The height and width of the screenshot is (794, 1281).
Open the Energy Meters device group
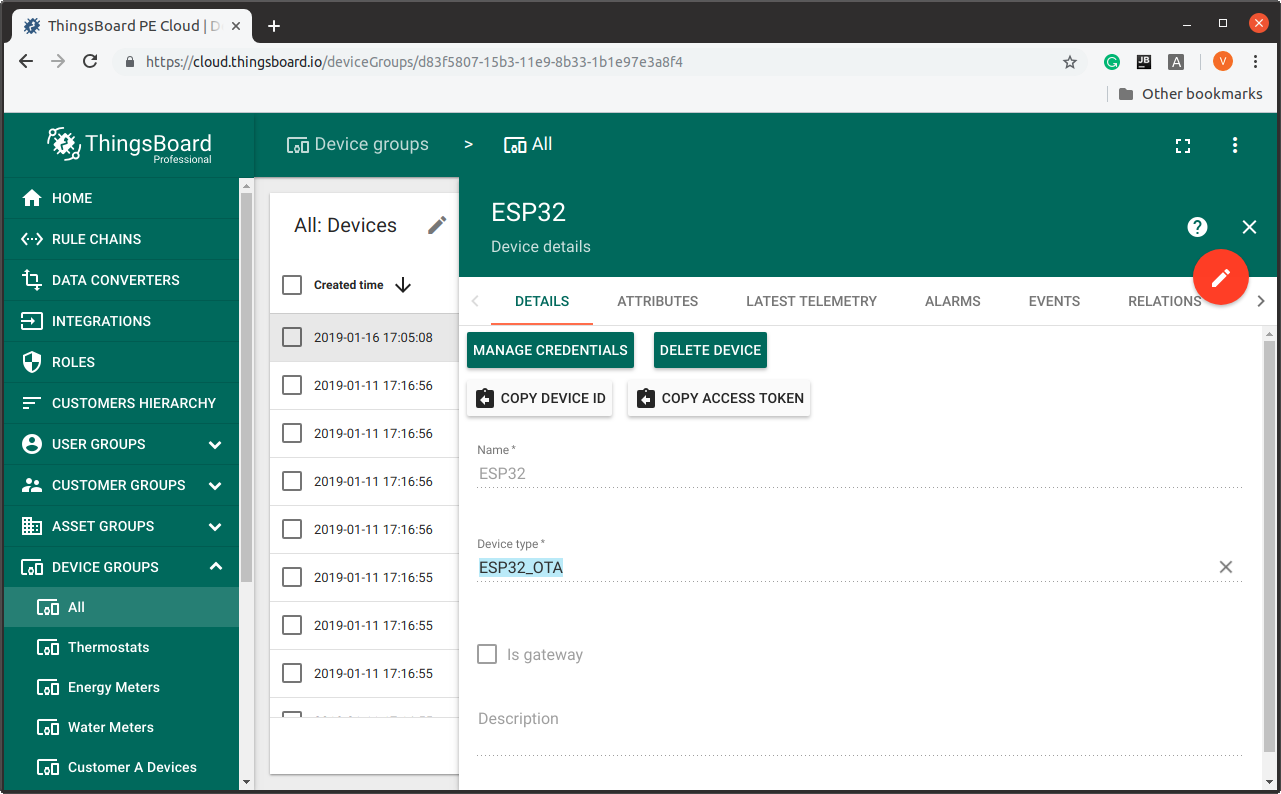(121, 687)
